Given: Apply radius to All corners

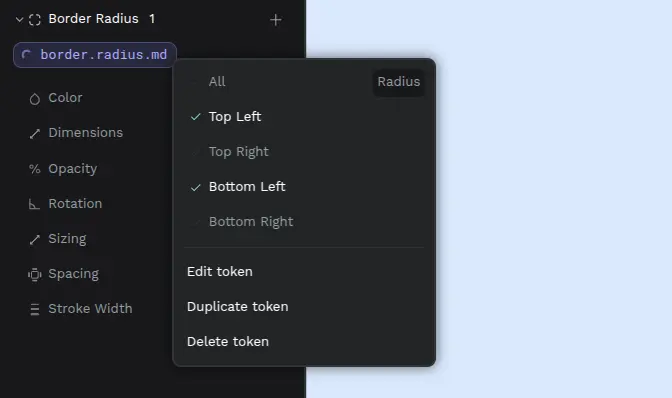Looking at the screenshot, I should pos(217,81).
